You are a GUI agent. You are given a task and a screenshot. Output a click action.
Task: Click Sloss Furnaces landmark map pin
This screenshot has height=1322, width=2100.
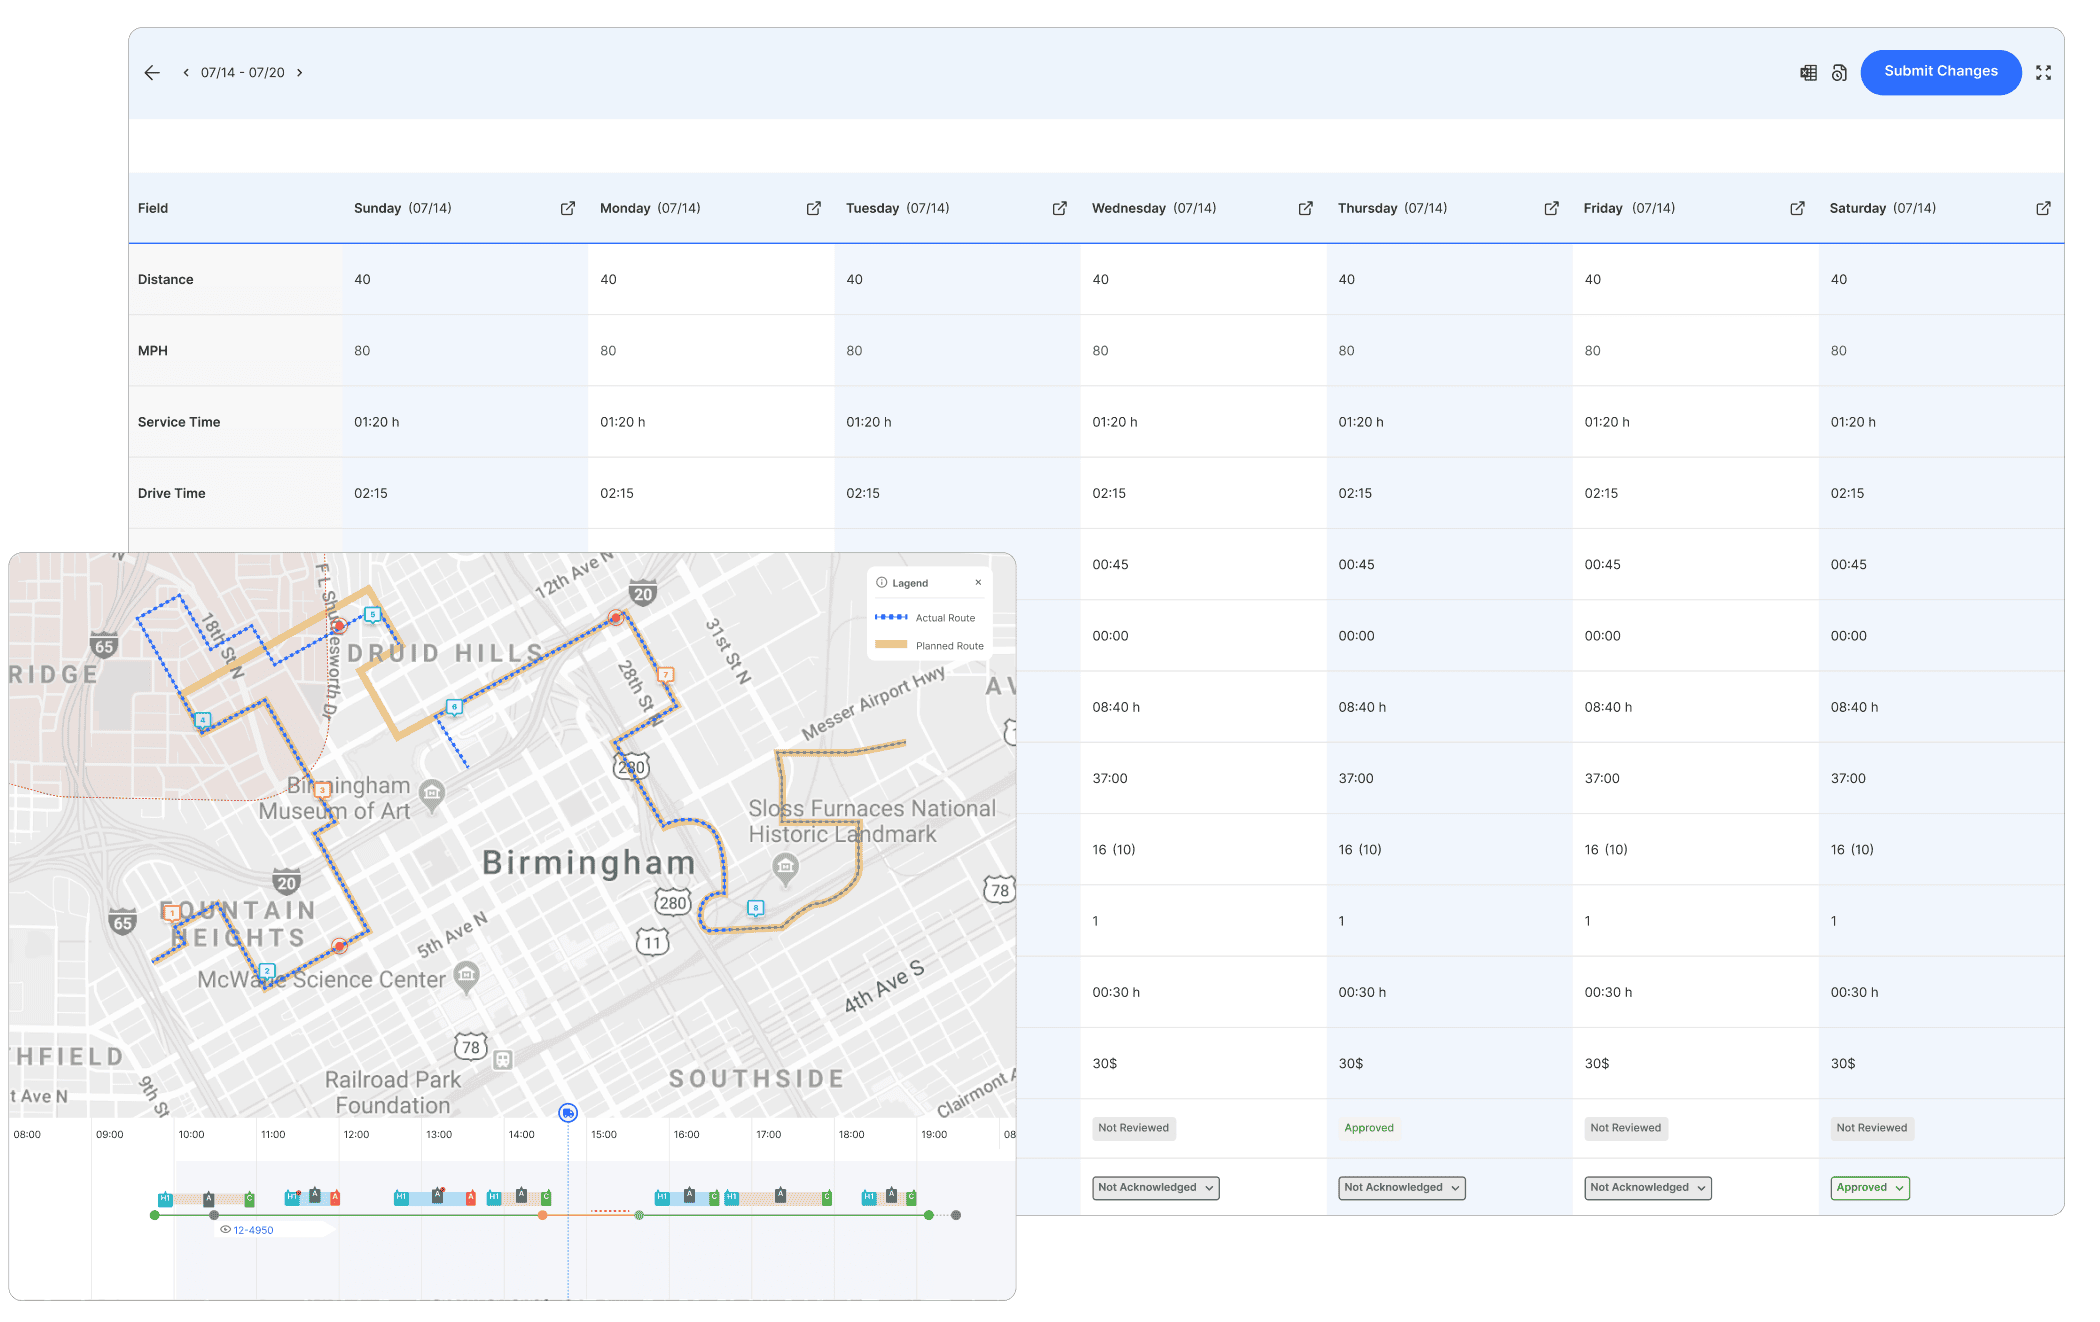coord(786,868)
